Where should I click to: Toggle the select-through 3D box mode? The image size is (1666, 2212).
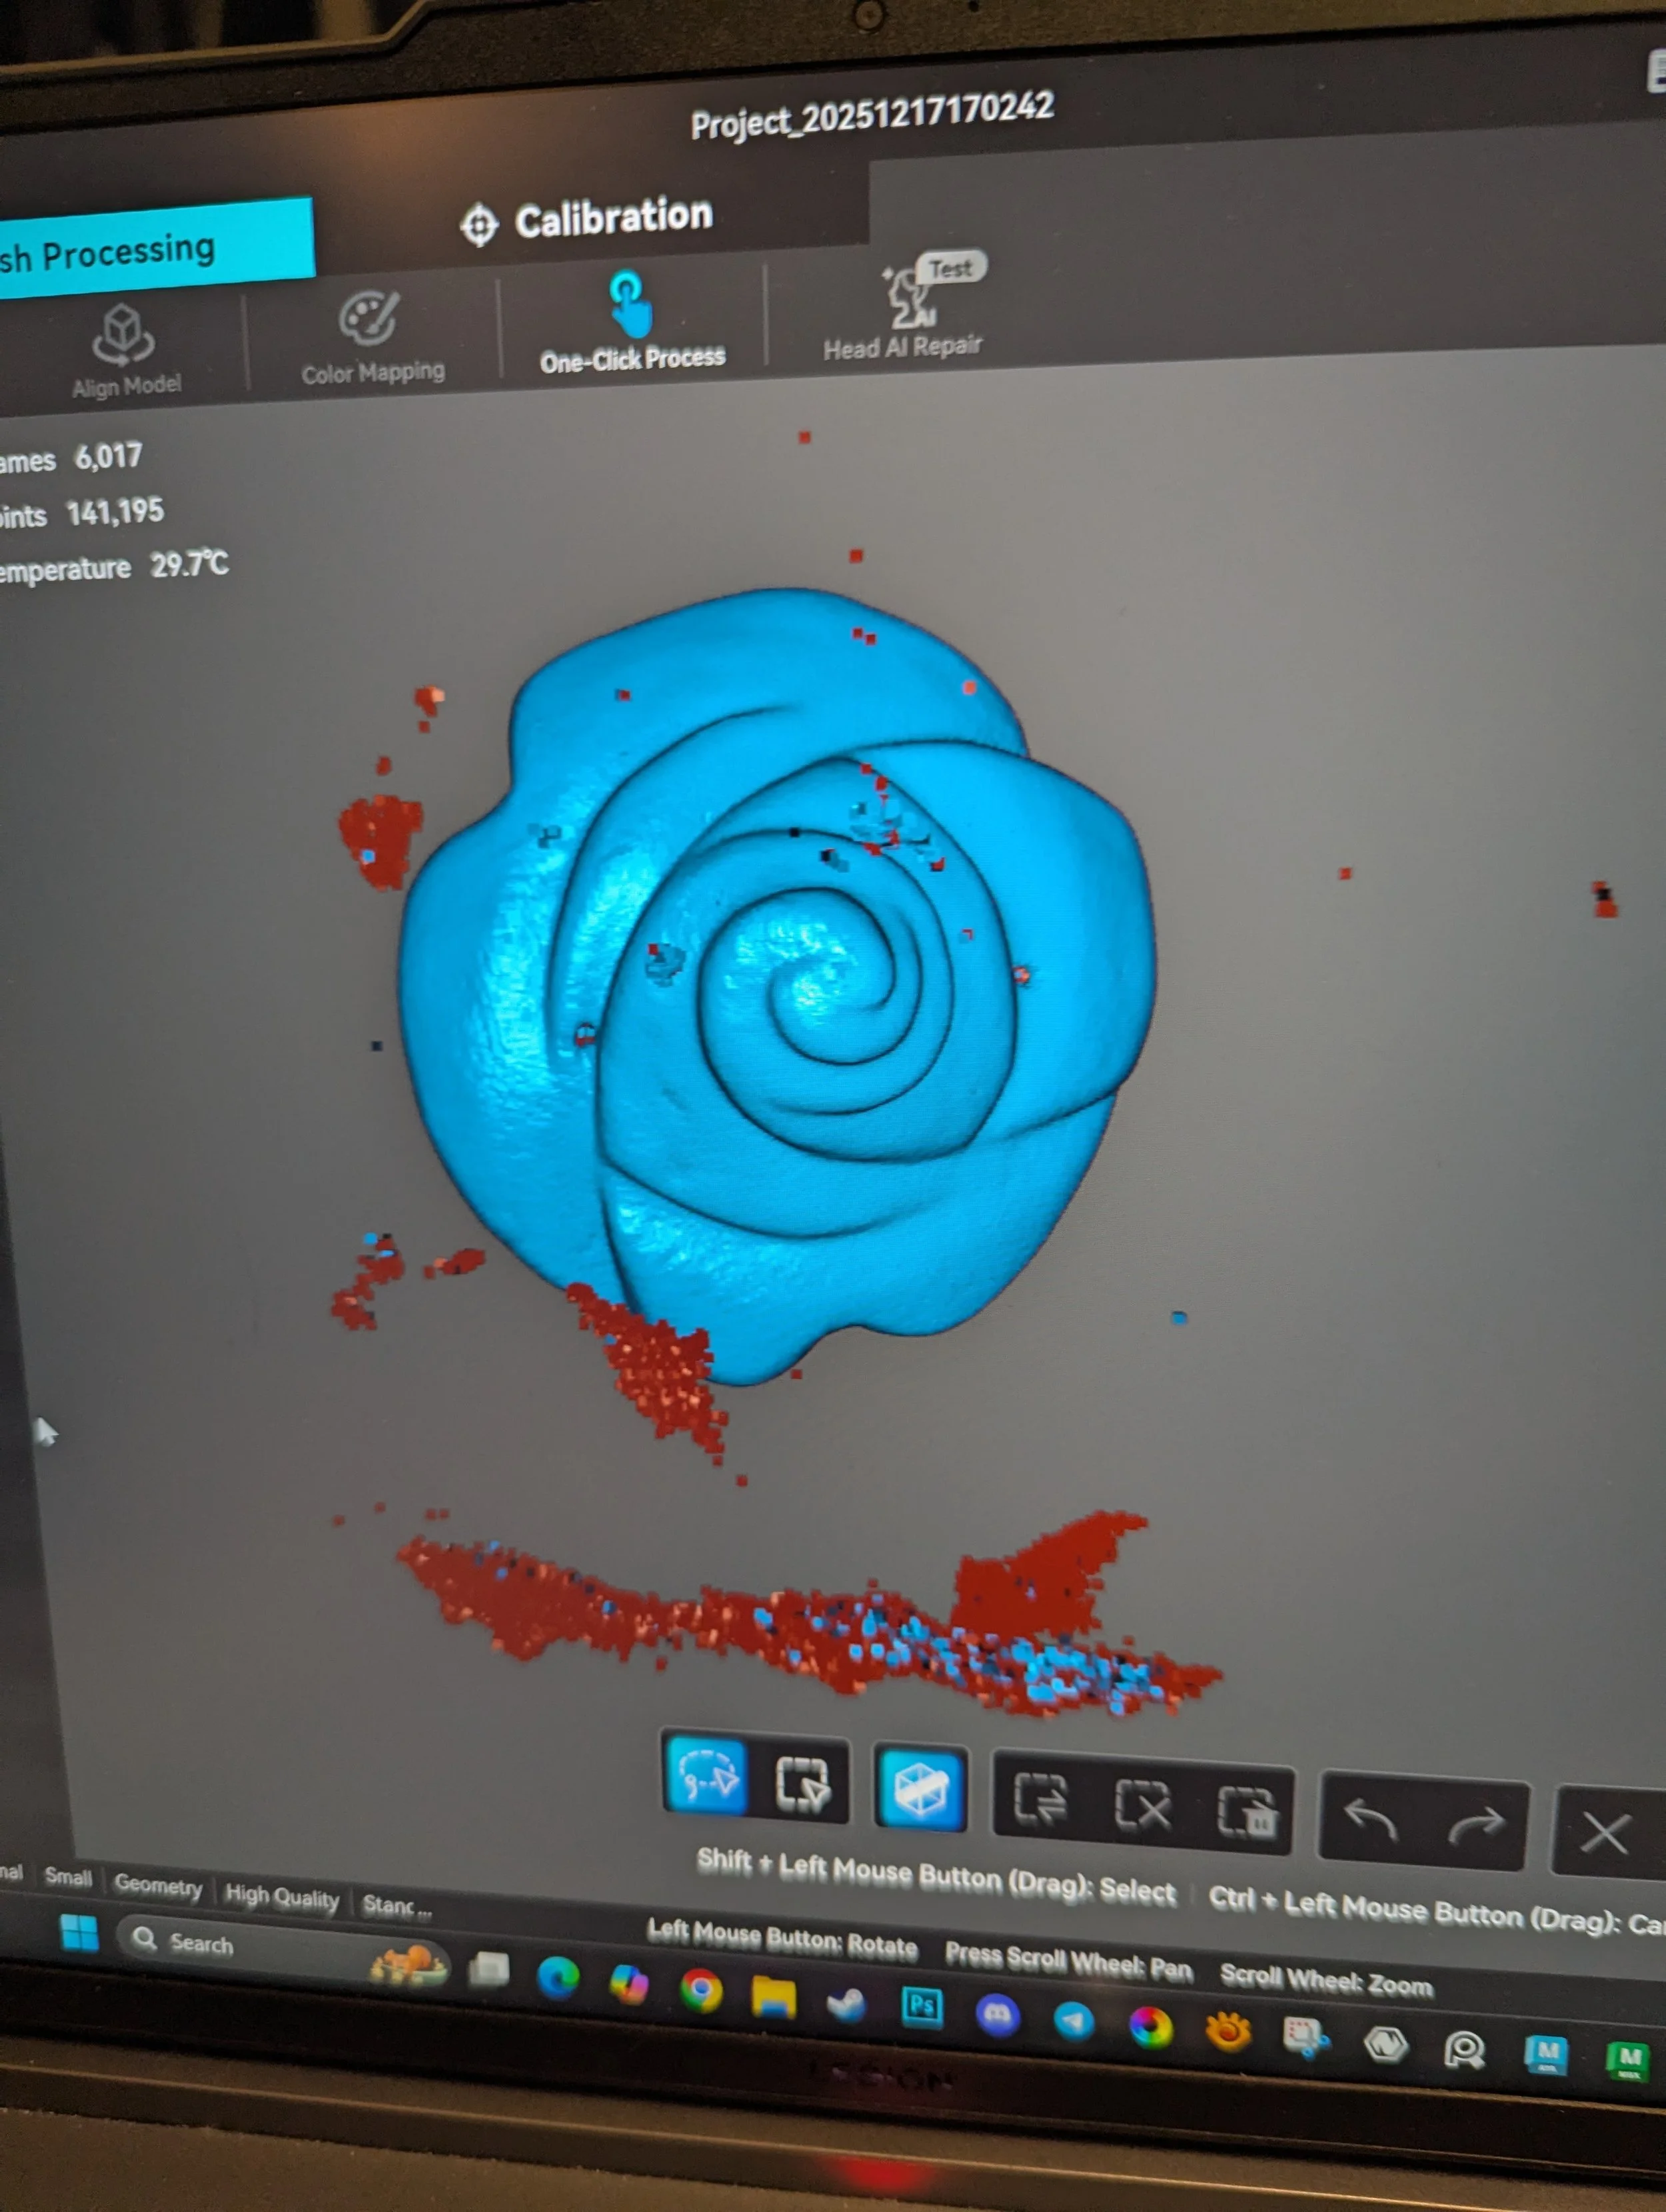click(x=920, y=1788)
